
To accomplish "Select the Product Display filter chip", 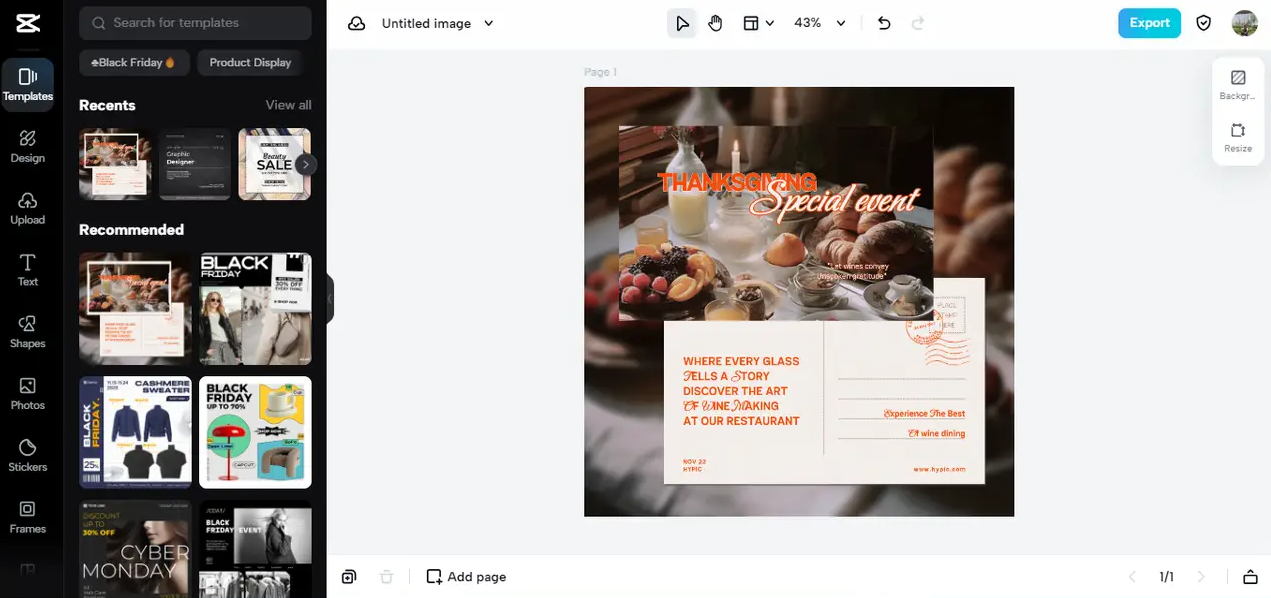I will tap(250, 62).
